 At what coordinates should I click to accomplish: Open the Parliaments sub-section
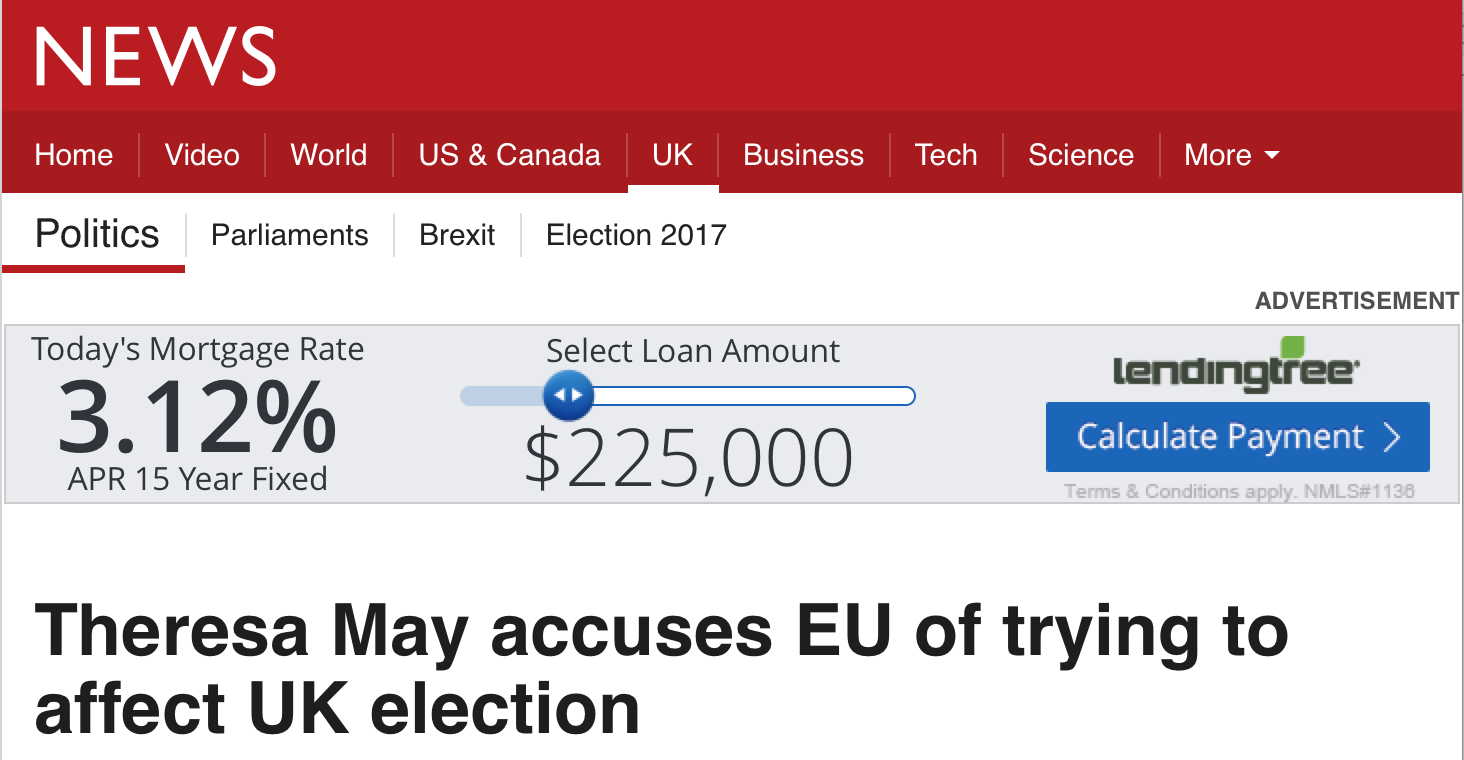289,235
